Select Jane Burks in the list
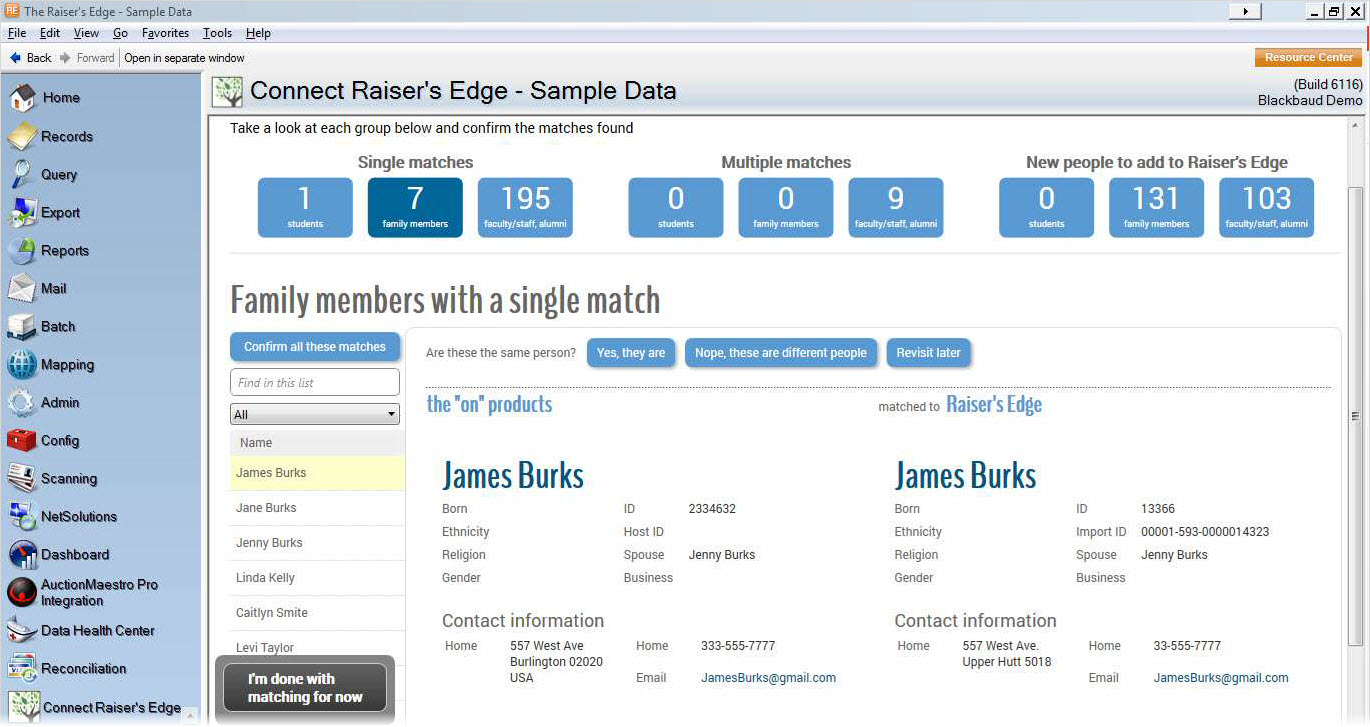1370x727 pixels. (x=317, y=508)
